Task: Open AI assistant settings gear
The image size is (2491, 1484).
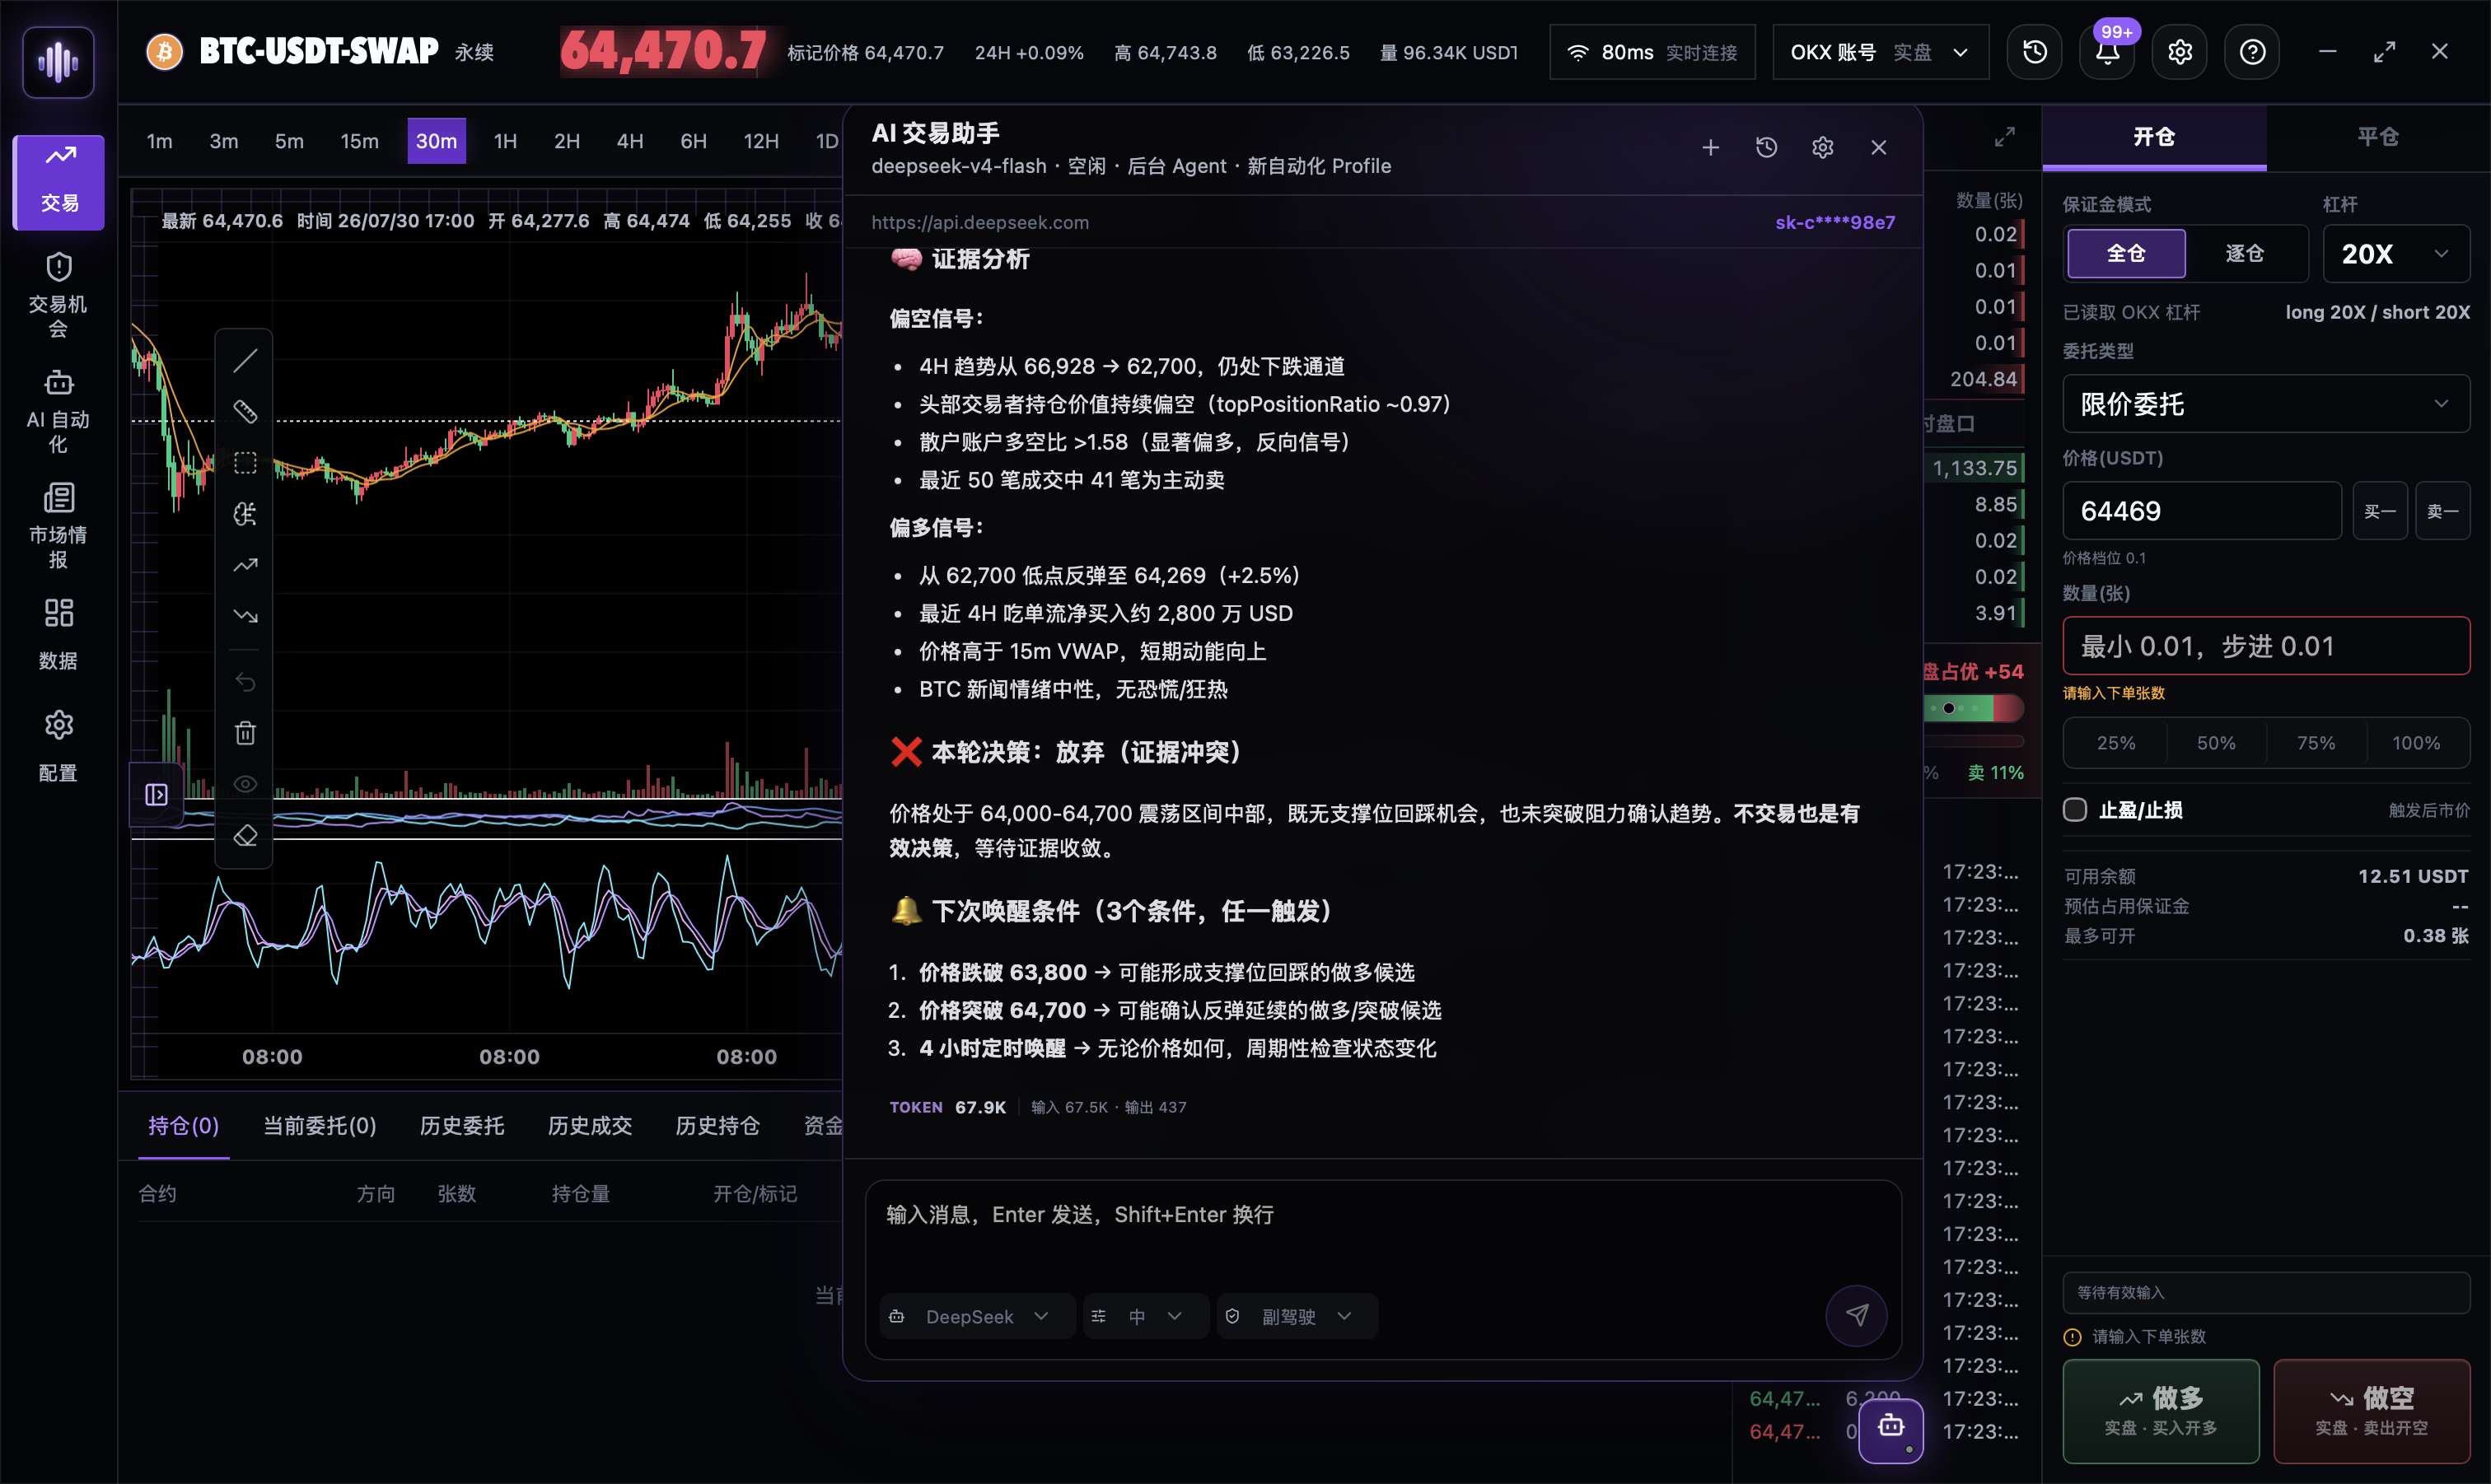Action: point(1823,148)
